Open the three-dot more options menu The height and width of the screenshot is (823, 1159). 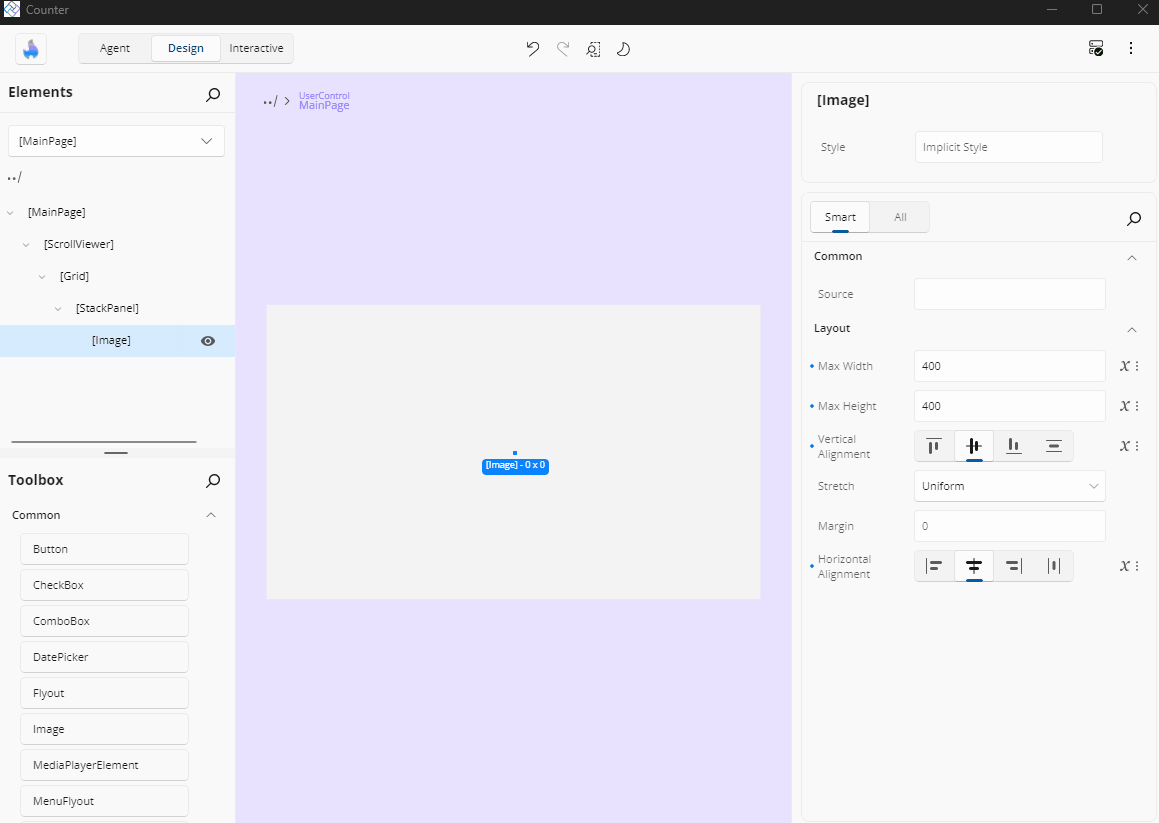(1131, 48)
